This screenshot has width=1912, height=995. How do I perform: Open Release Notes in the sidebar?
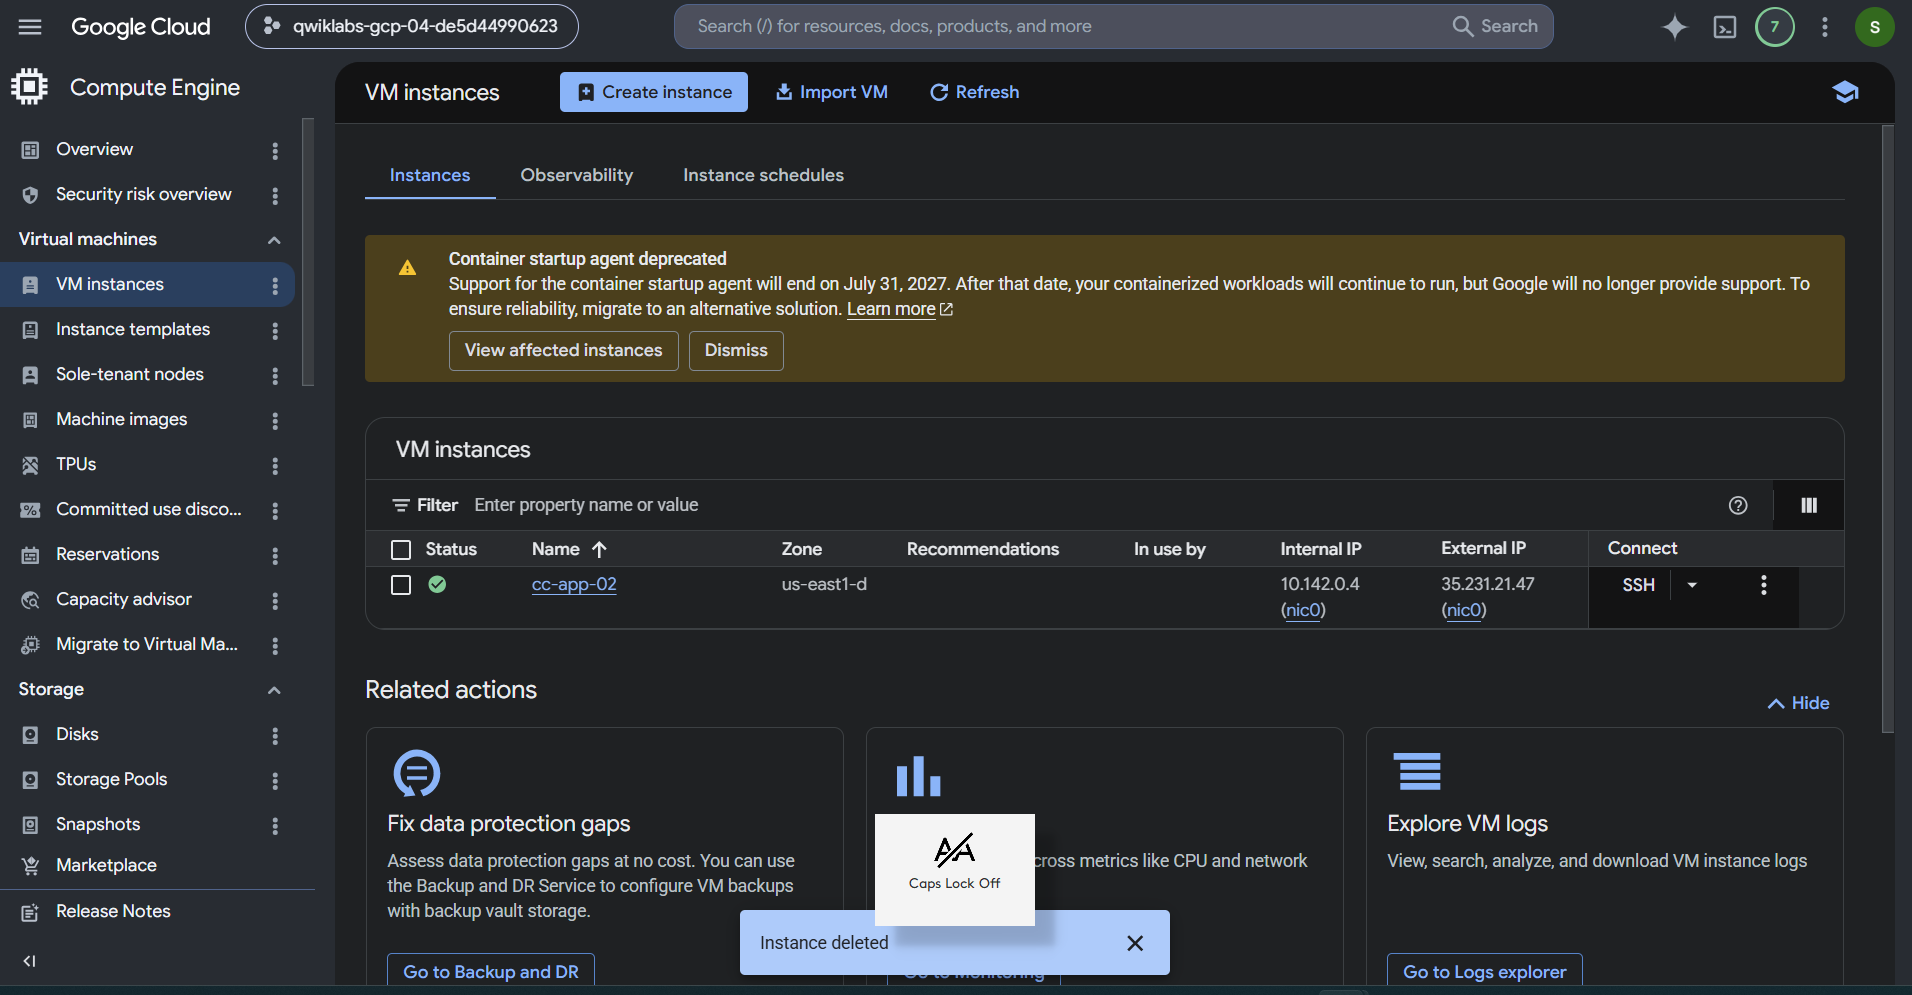click(x=113, y=912)
